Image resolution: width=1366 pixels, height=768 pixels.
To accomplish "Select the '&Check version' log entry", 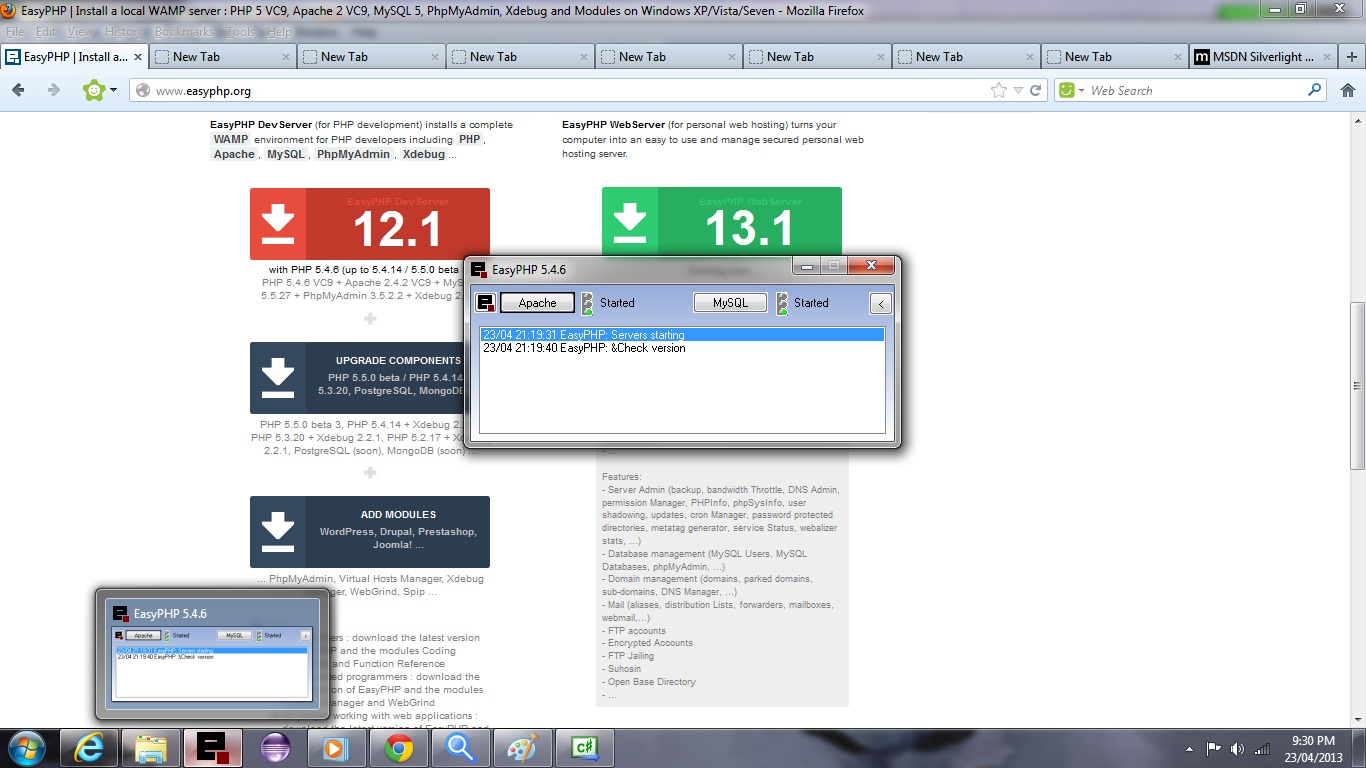I will [585, 348].
